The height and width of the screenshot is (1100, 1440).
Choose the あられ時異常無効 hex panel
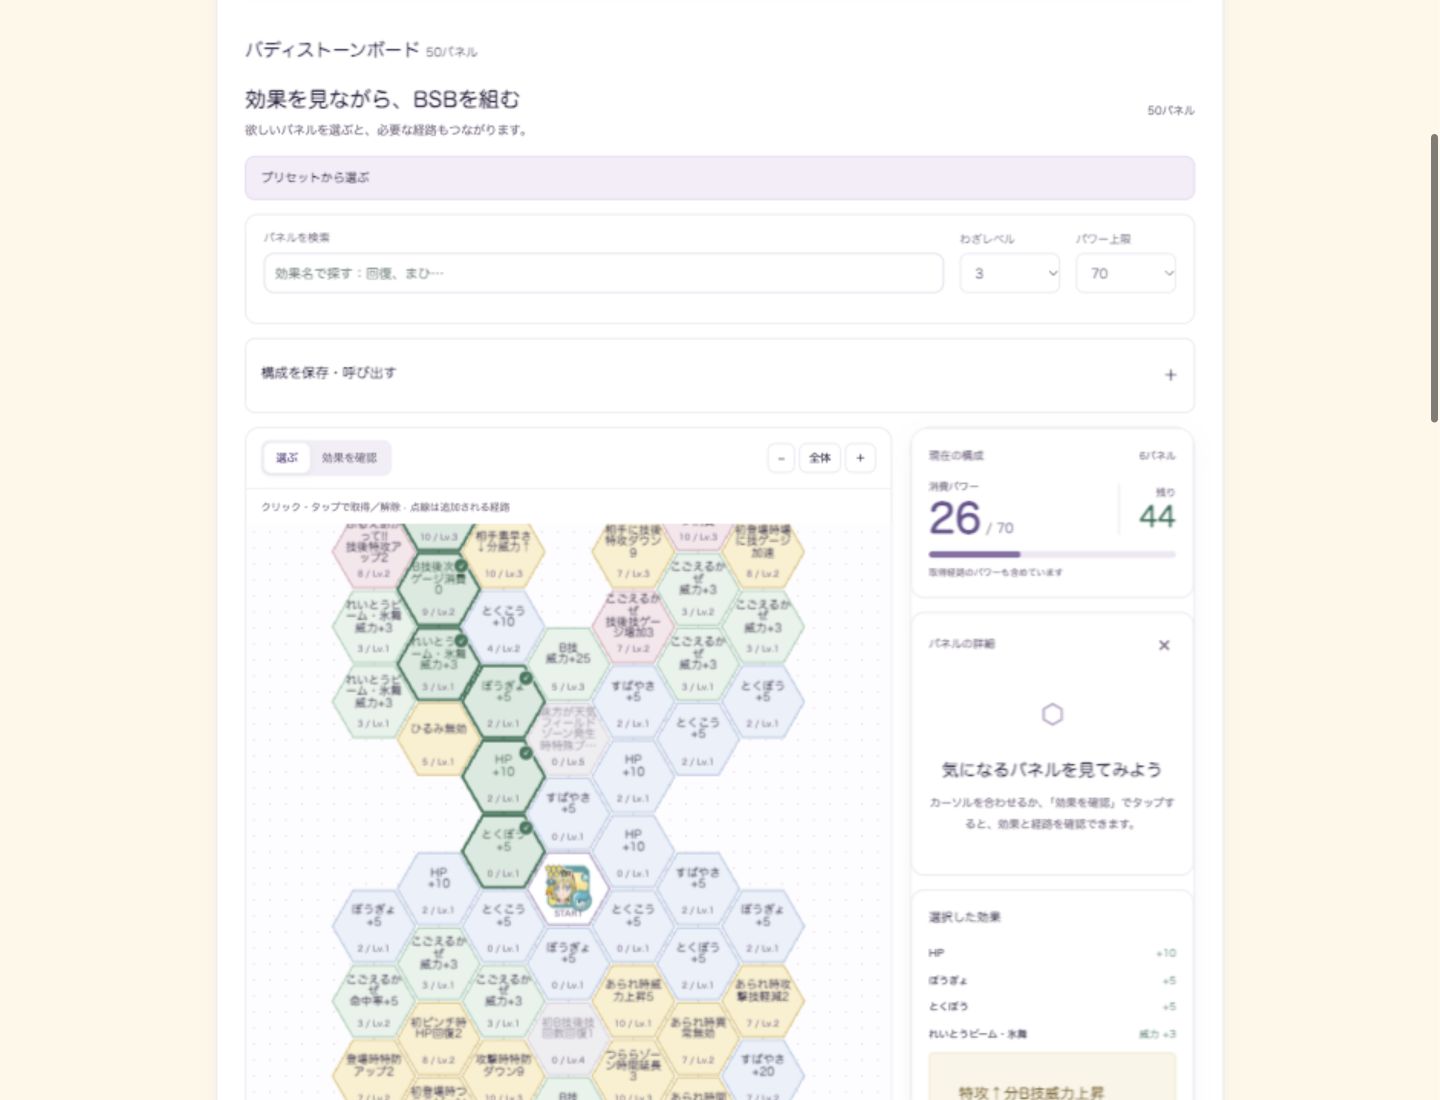click(x=698, y=1040)
